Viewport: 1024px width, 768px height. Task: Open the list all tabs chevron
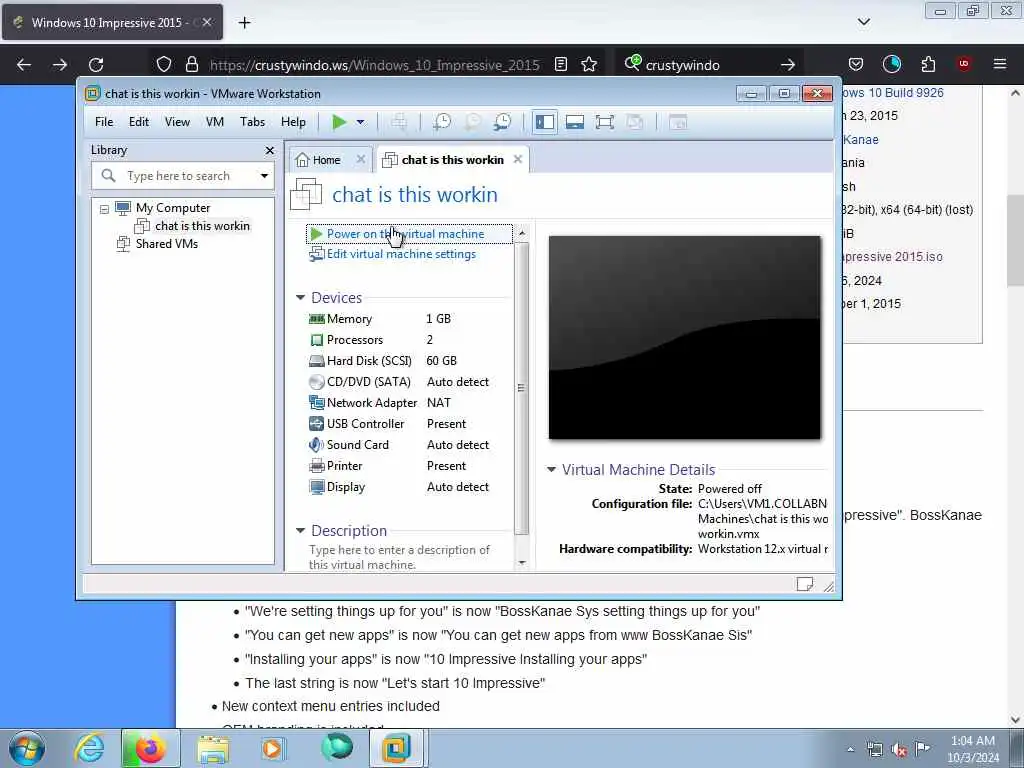point(863,22)
